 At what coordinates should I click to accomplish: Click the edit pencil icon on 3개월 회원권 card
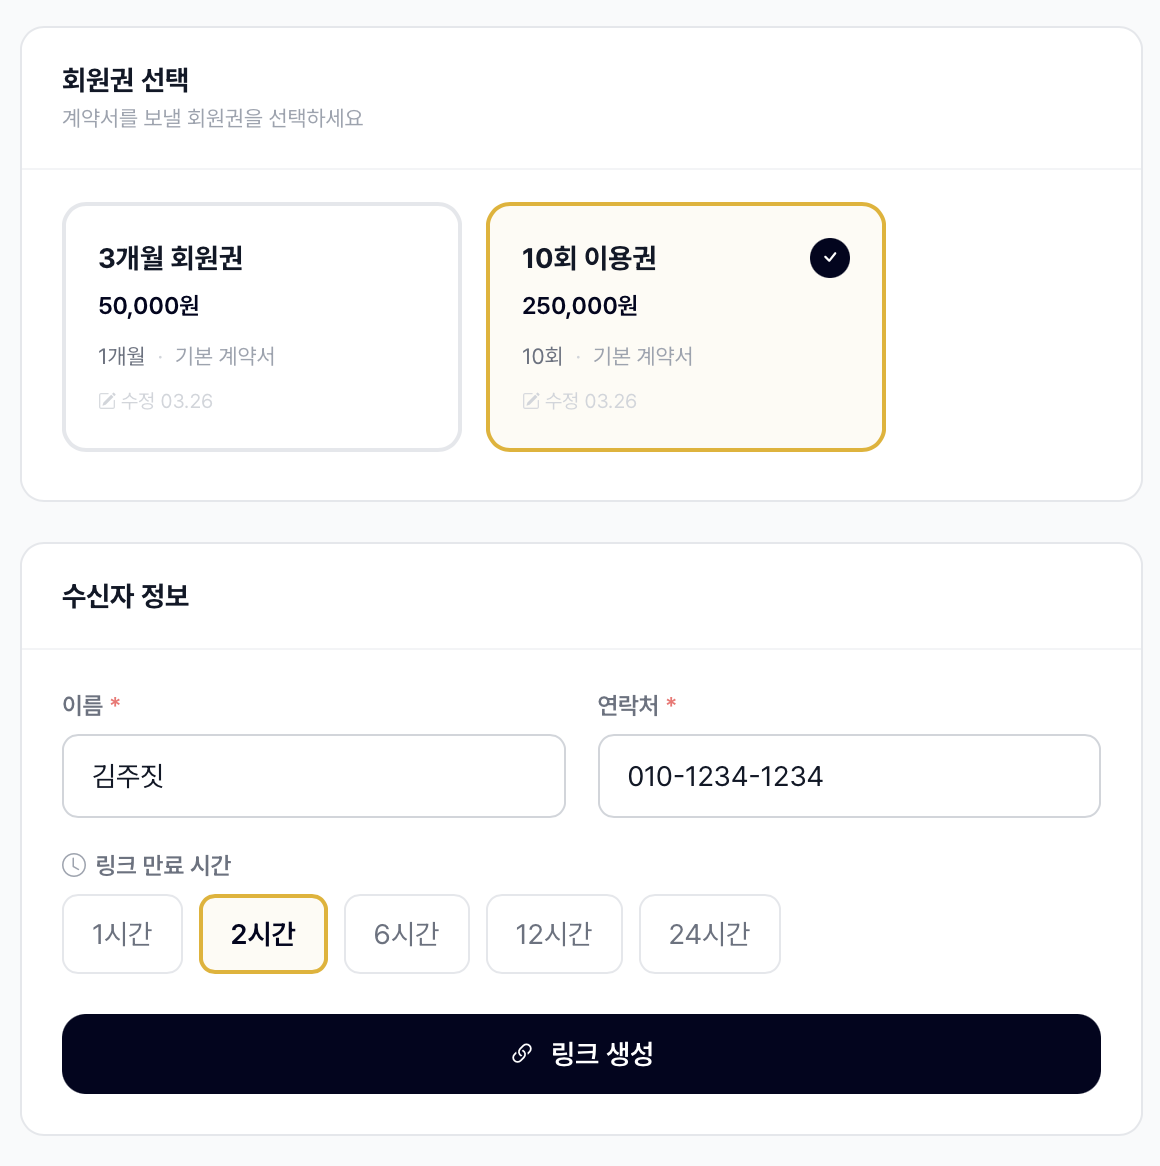tap(105, 400)
